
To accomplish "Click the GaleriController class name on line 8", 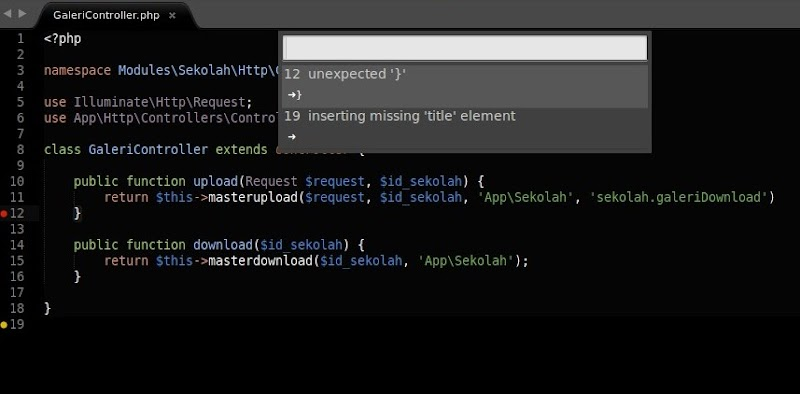I will (x=148, y=150).
